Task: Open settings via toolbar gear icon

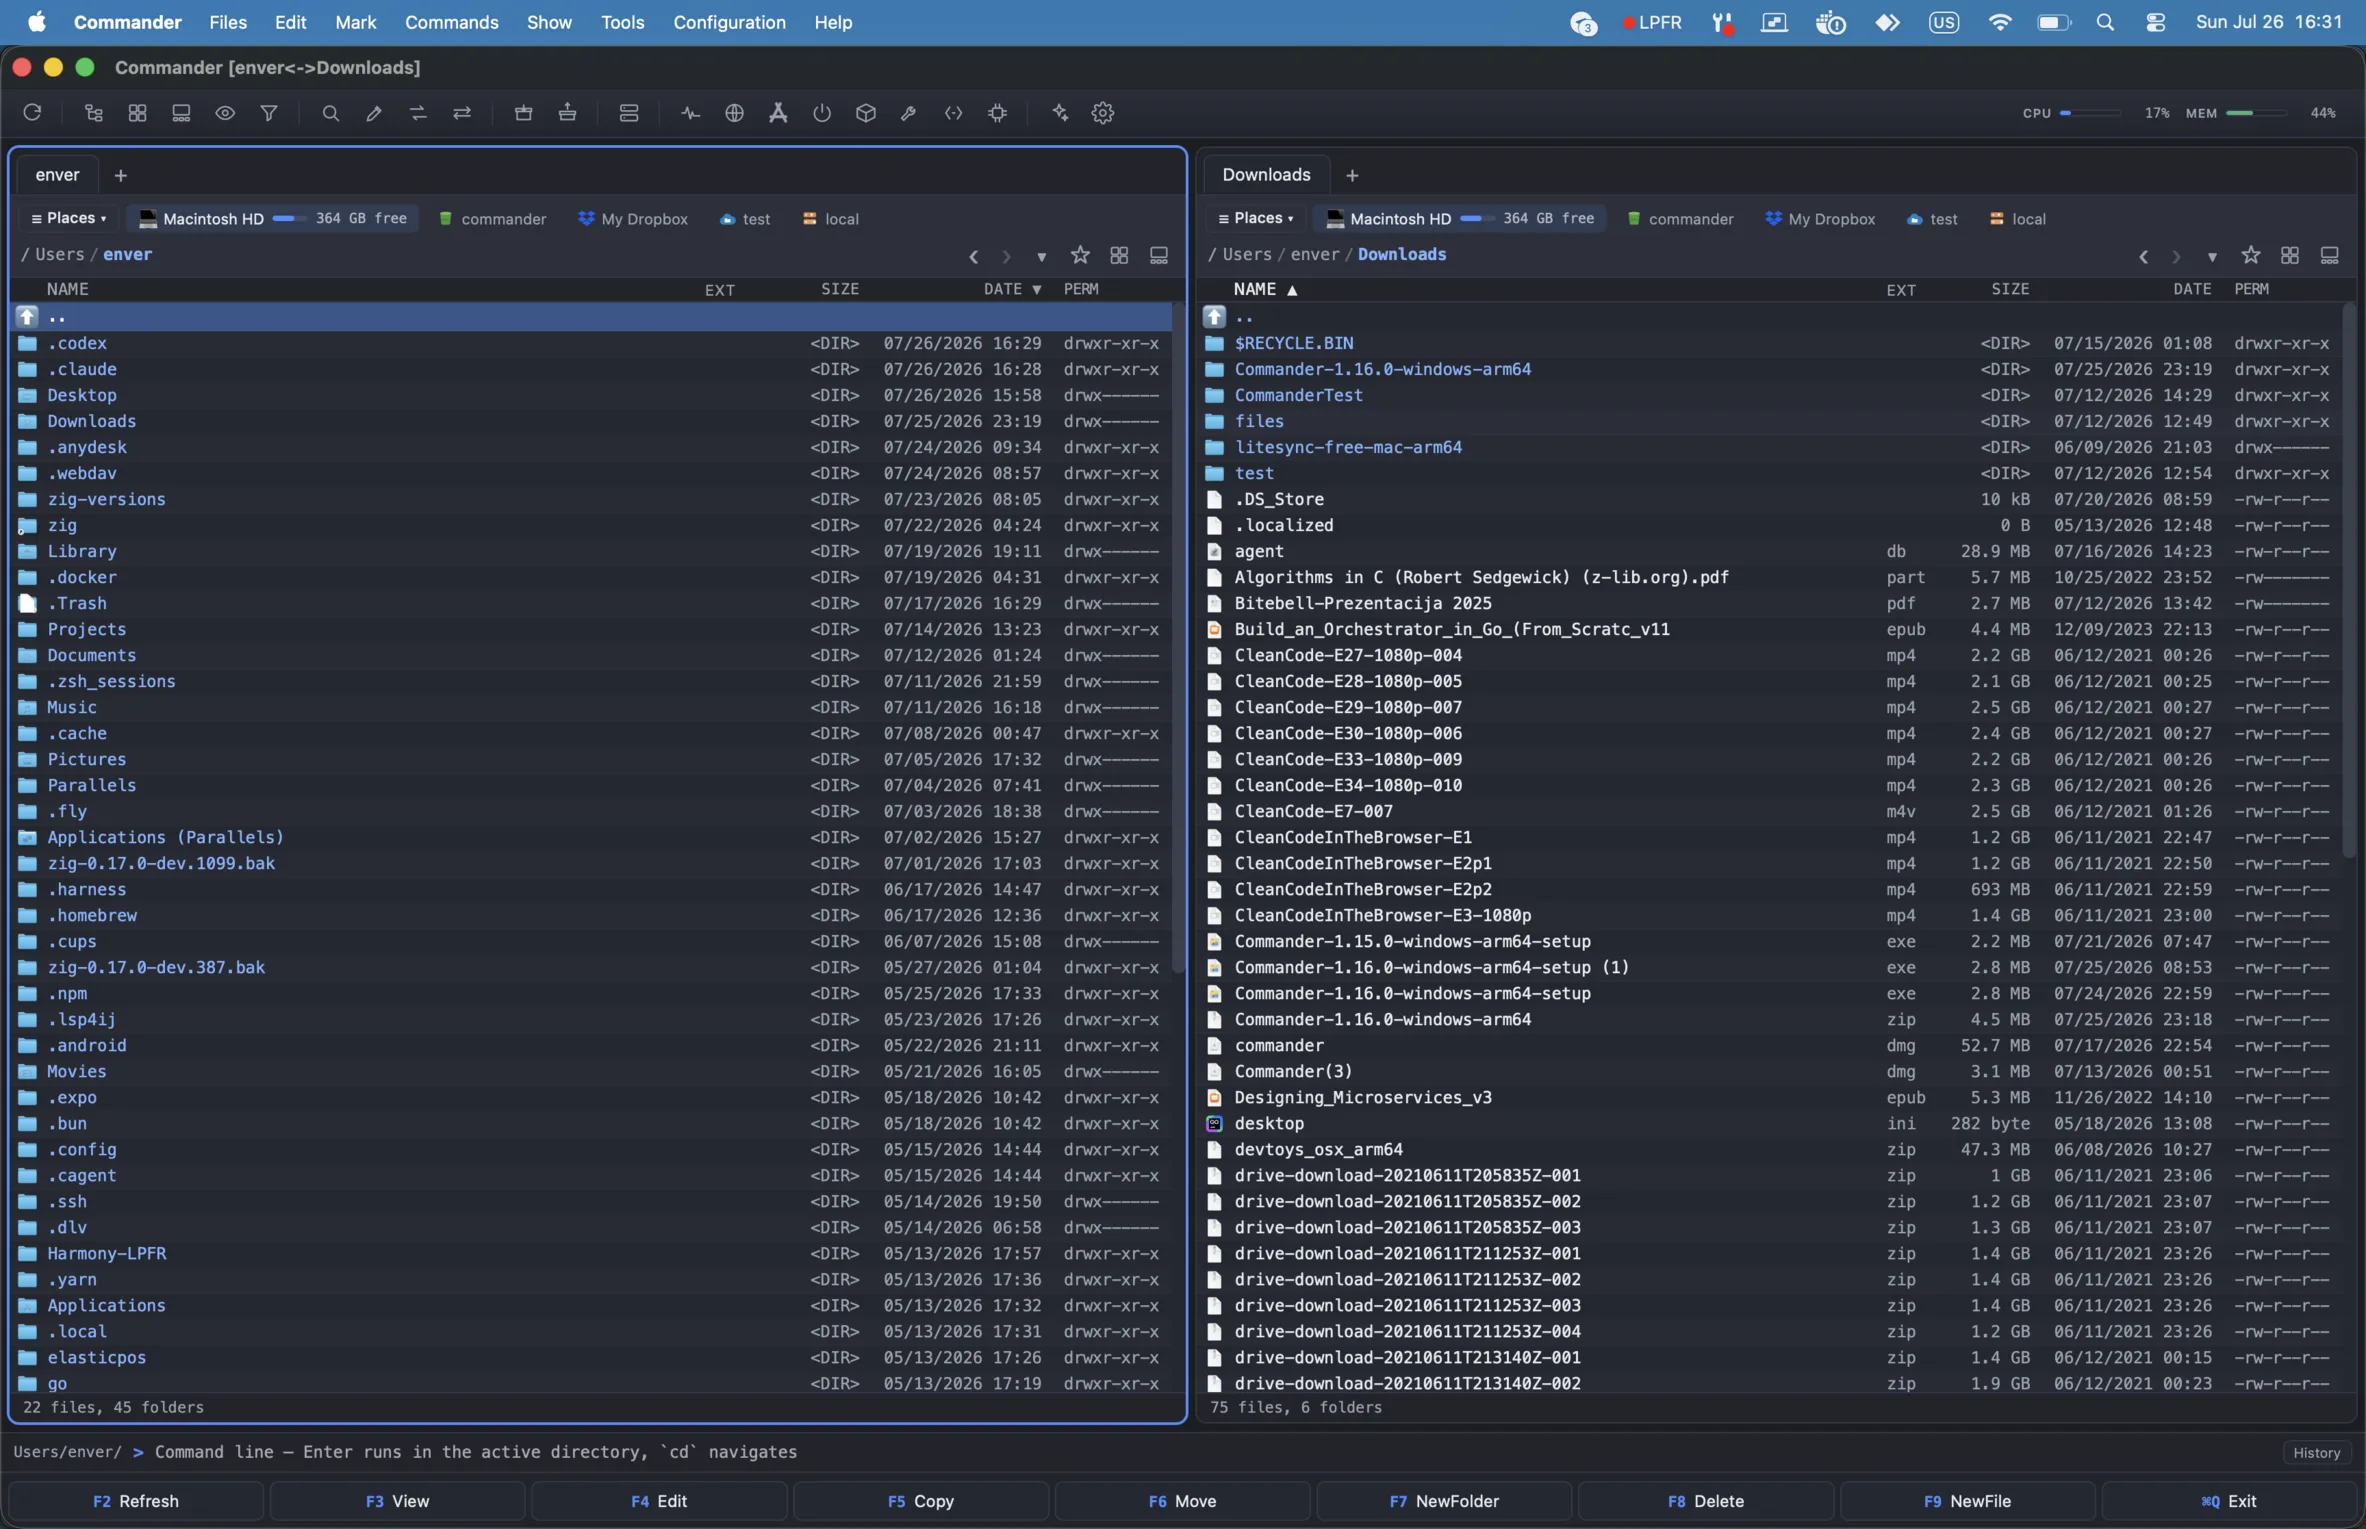Action: click(x=1103, y=113)
